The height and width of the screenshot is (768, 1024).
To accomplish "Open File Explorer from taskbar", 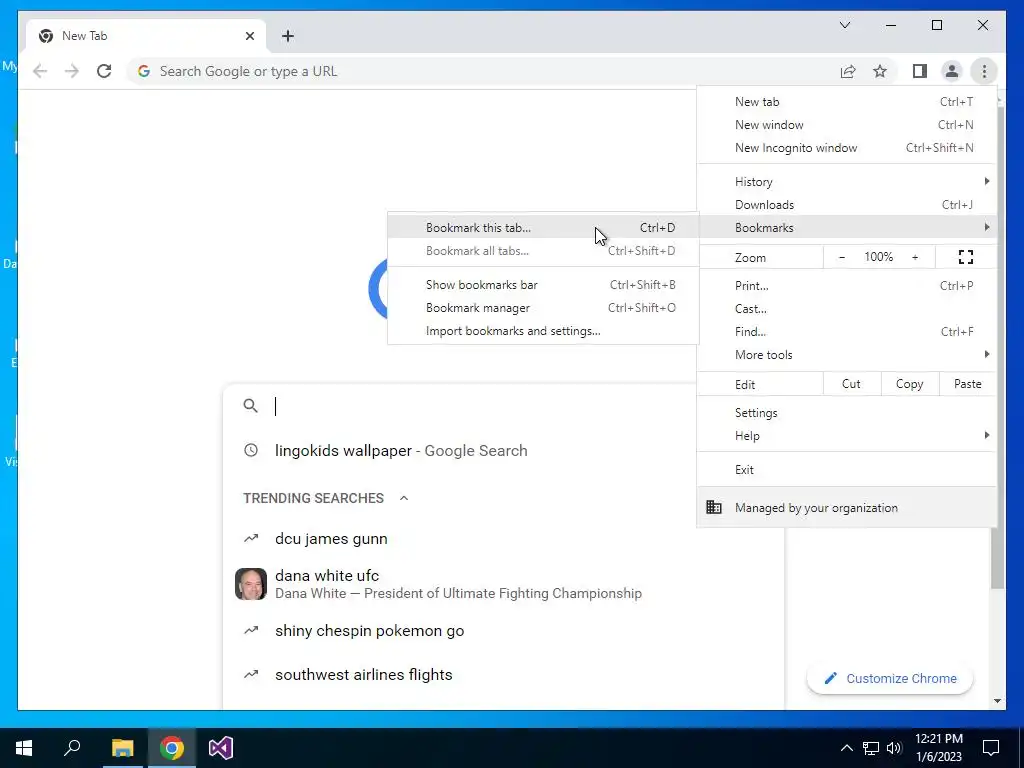I will [122, 748].
